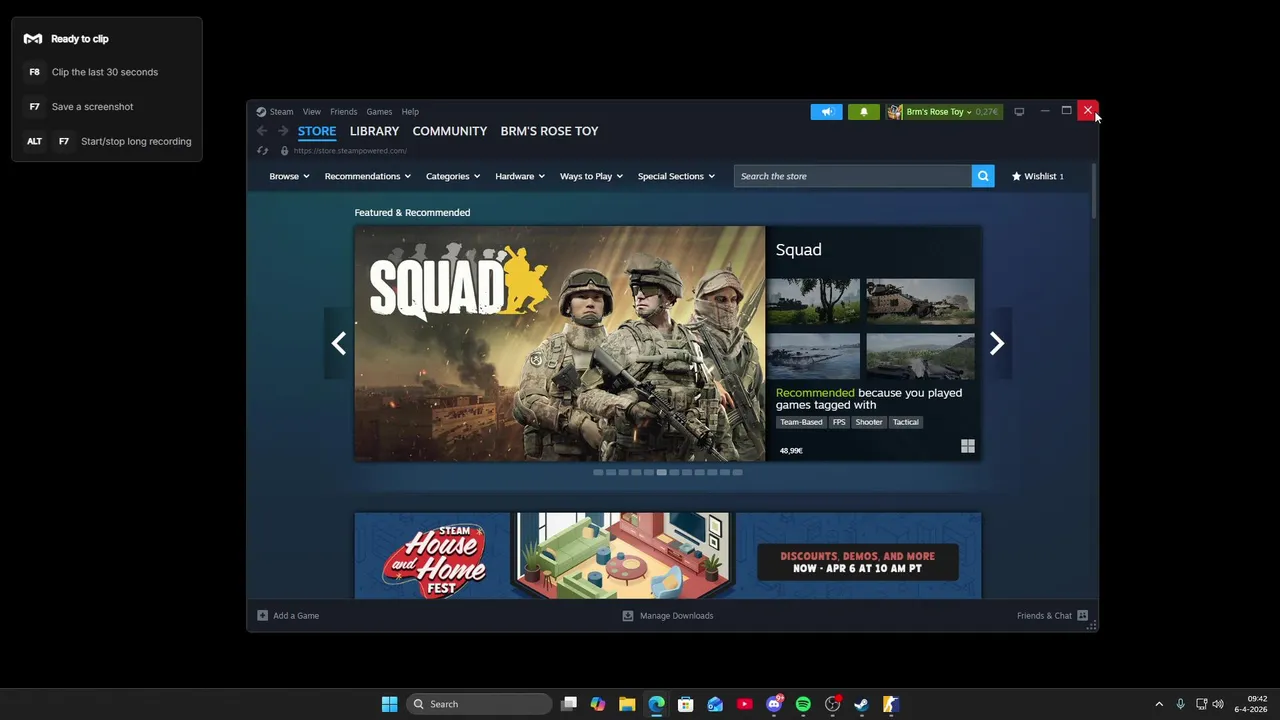This screenshot has height=720, width=1280.
Task: Show hidden system tray icons
Action: pyautogui.click(x=1159, y=704)
